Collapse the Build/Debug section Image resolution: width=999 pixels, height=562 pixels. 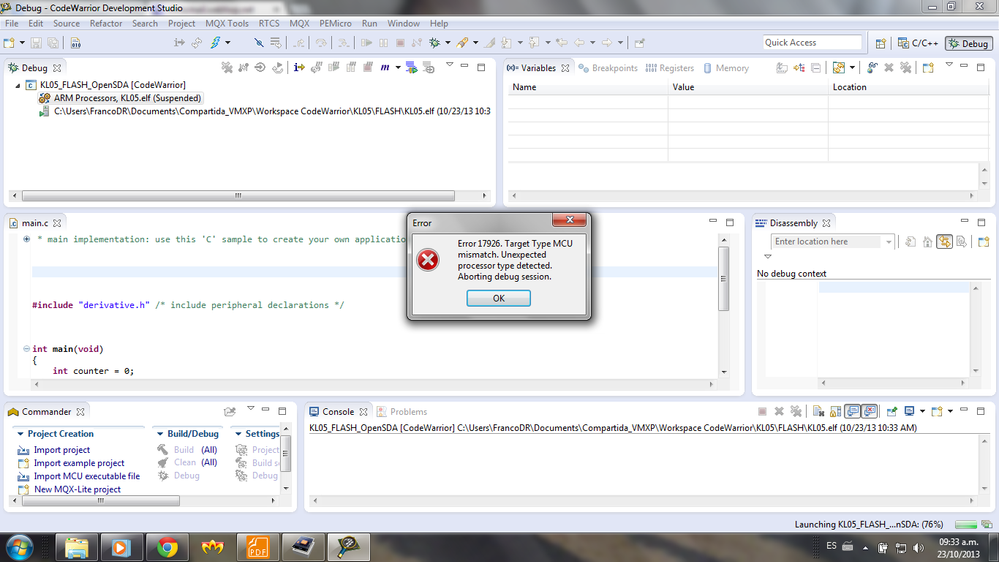tap(160, 434)
